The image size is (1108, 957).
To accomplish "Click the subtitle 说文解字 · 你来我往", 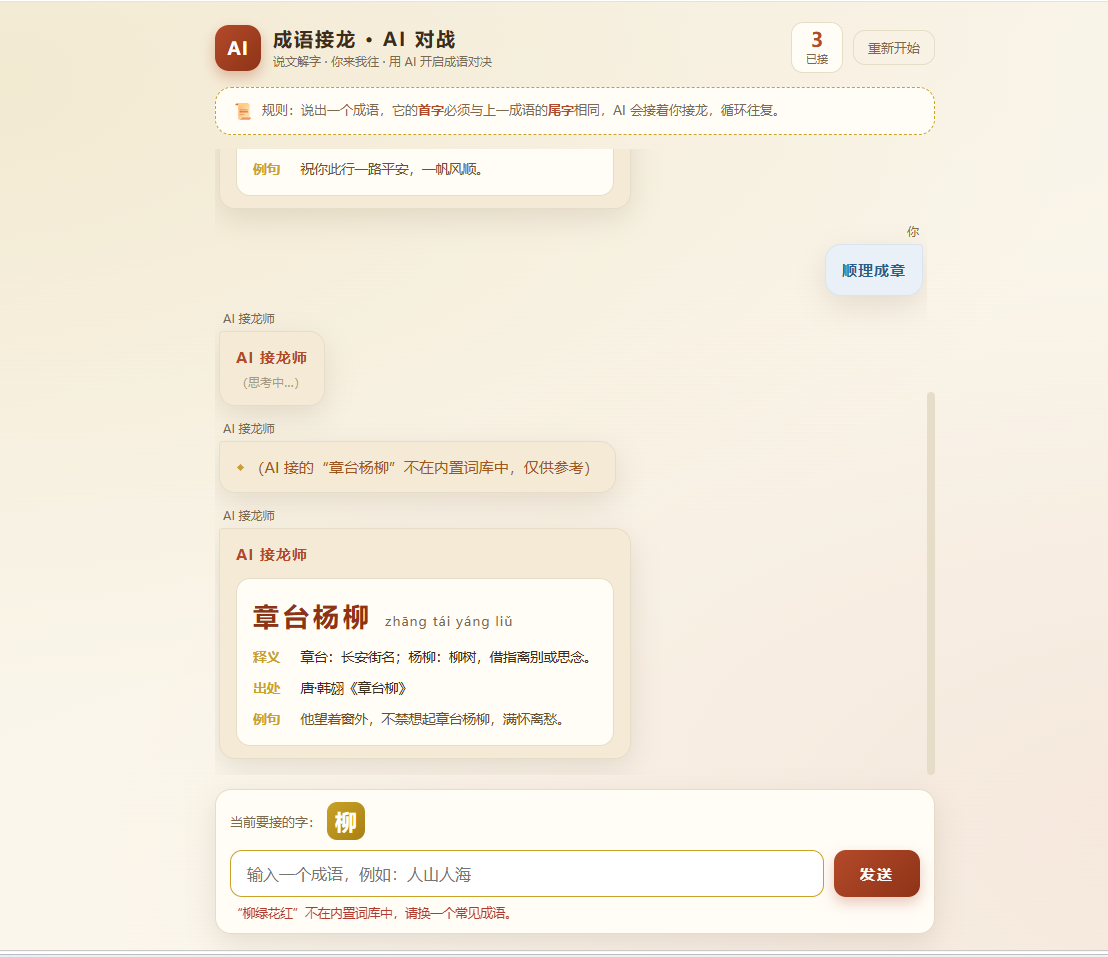I will tap(382, 61).
